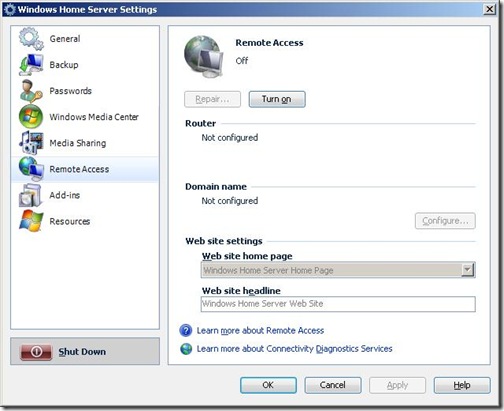Select the Media Sharing music icon
The image size is (504, 411).
pyautogui.click(x=31, y=143)
